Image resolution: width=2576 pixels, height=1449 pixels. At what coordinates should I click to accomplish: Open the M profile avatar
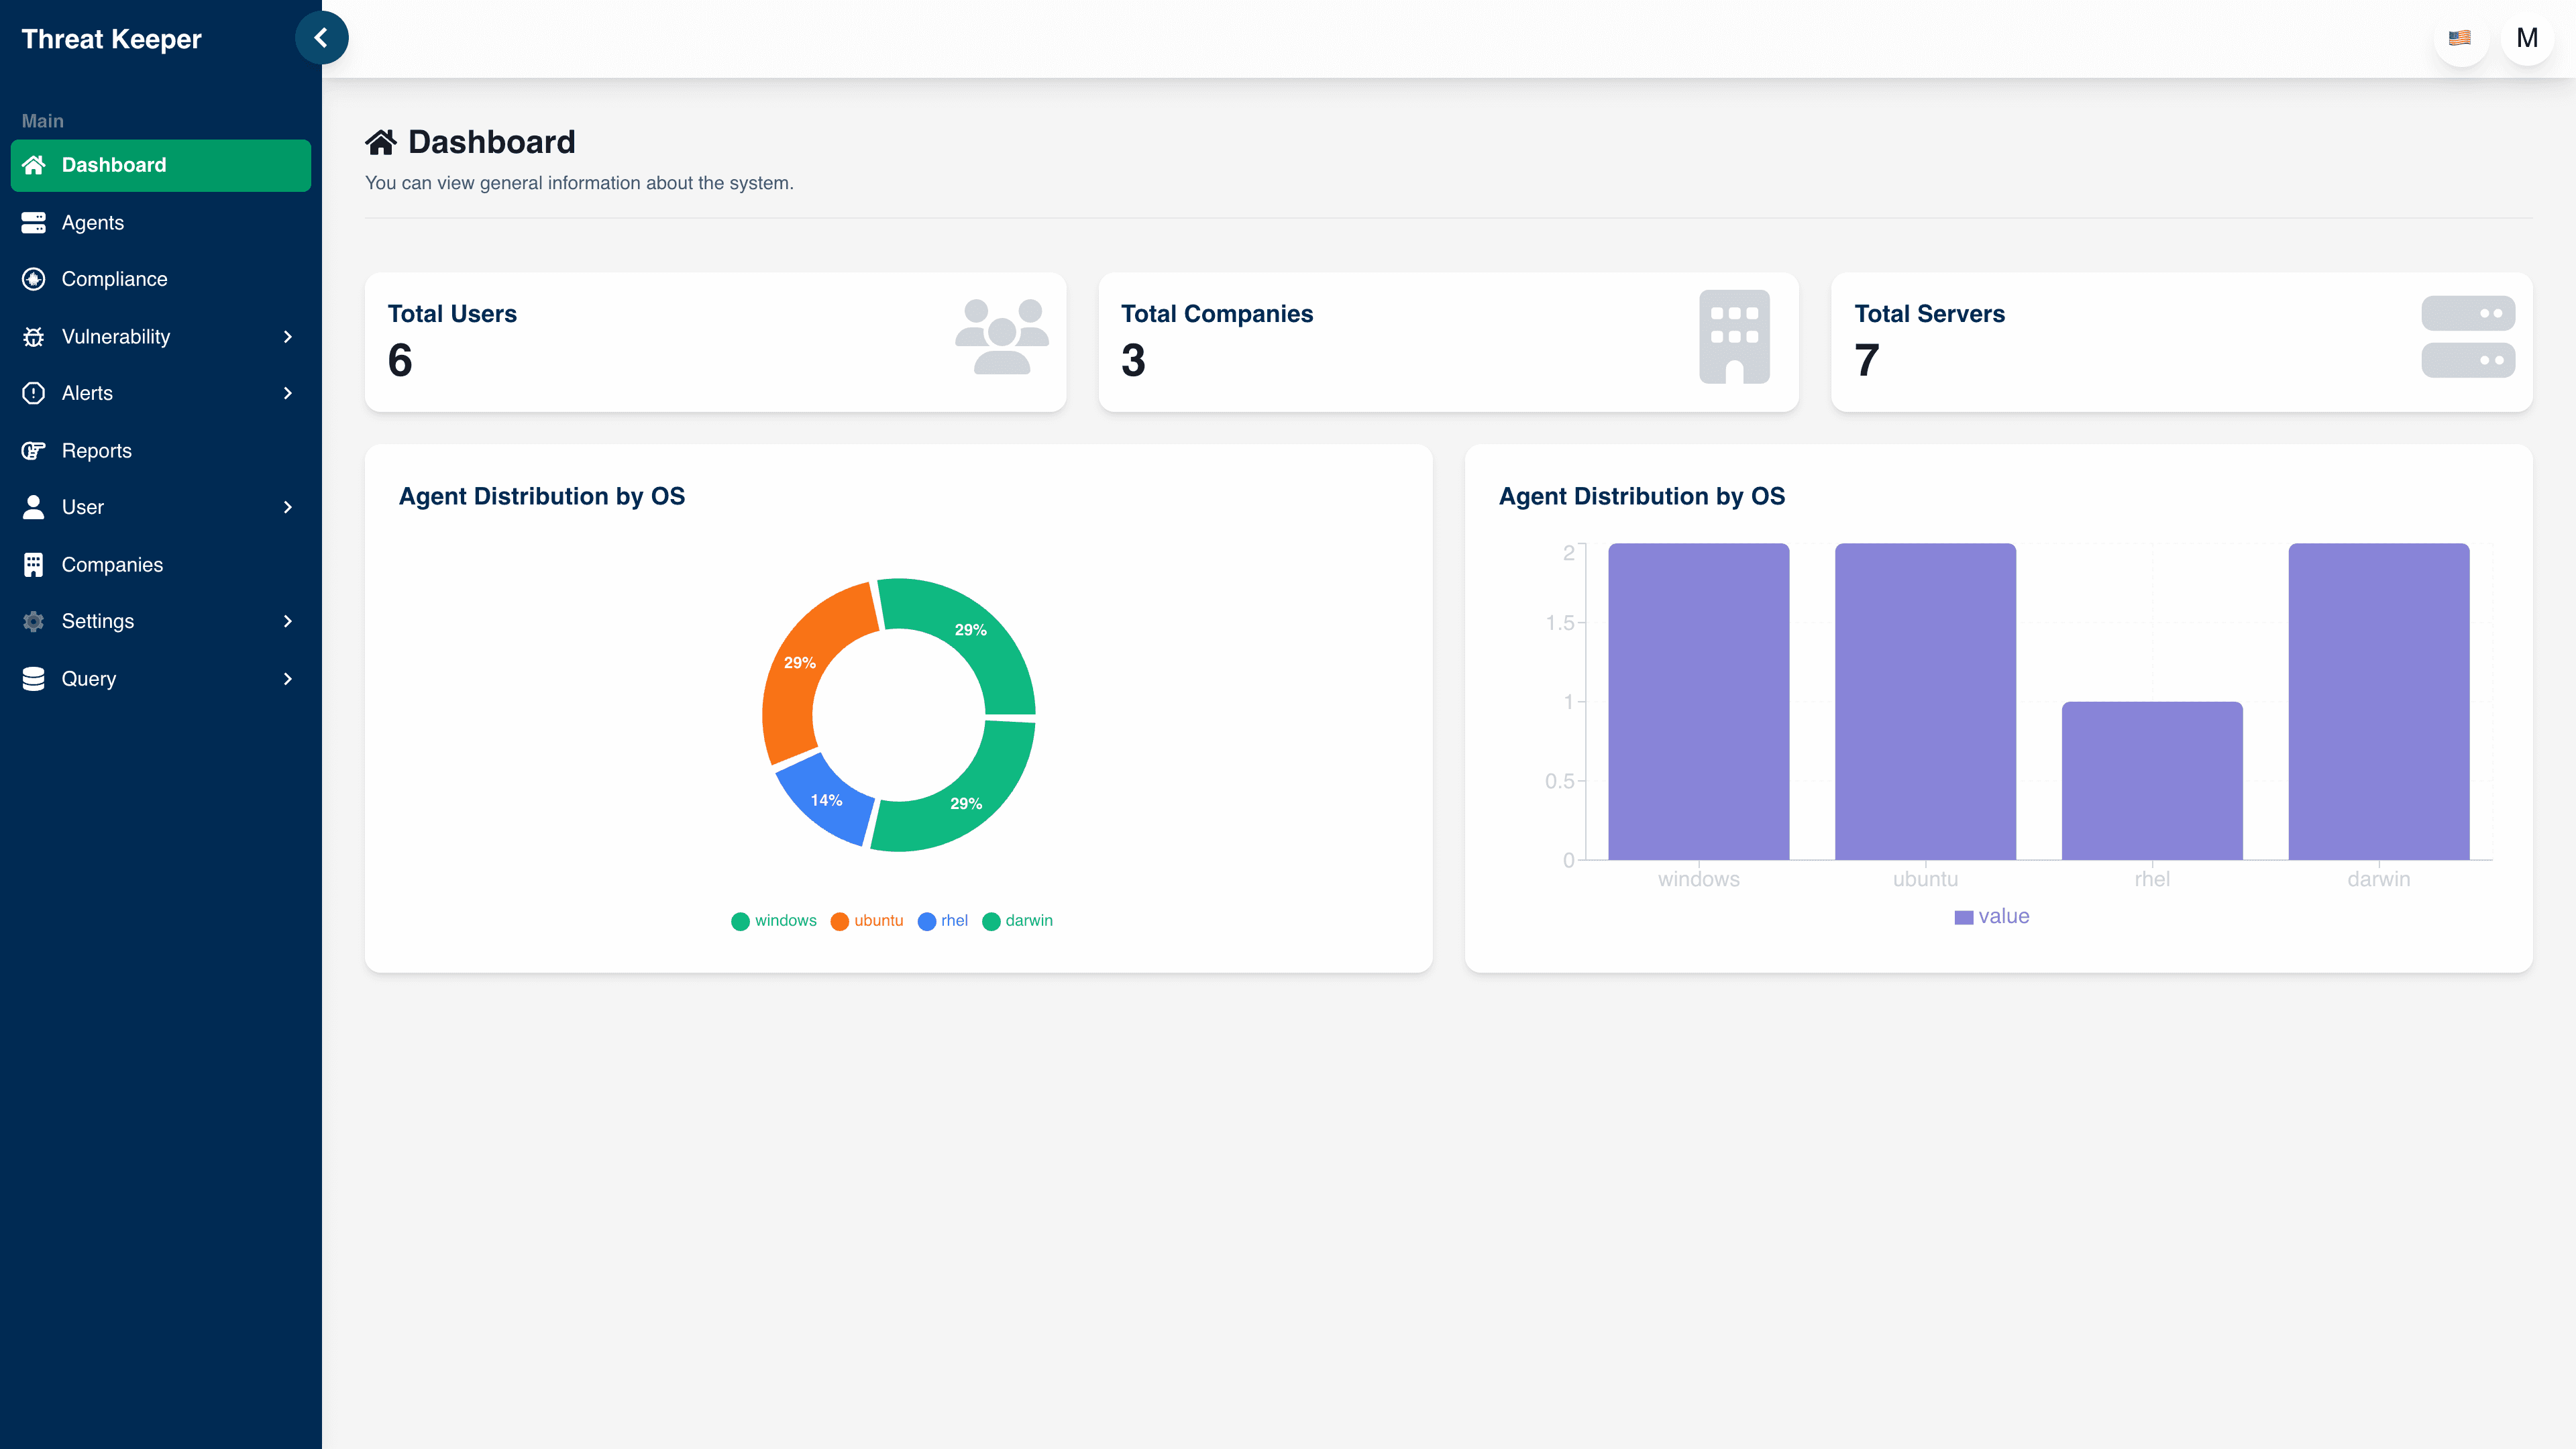click(x=2527, y=37)
